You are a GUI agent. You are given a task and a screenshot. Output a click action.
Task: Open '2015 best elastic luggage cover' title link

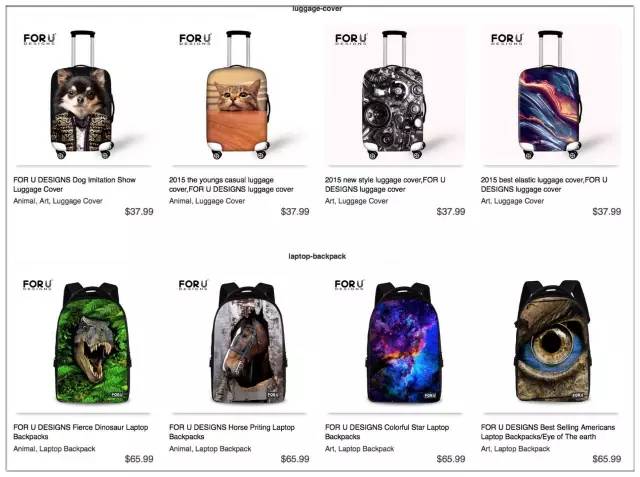544,184
